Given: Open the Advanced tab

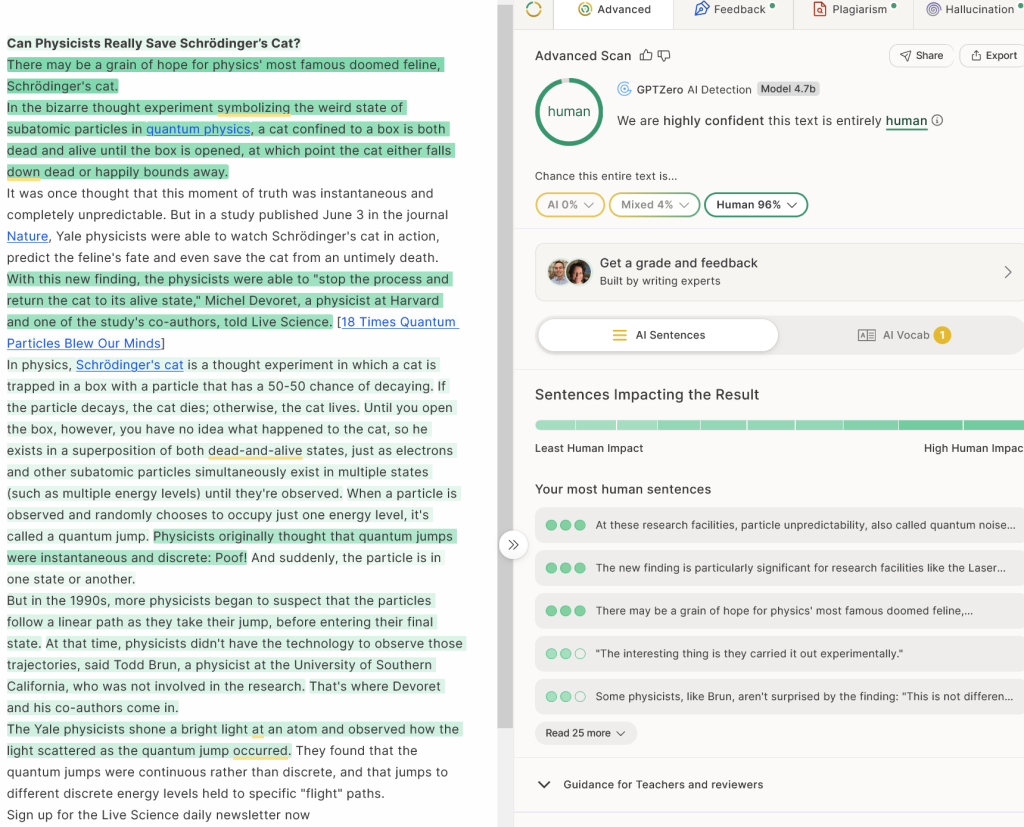Looking at the screenshot, I should pos(614,9).
